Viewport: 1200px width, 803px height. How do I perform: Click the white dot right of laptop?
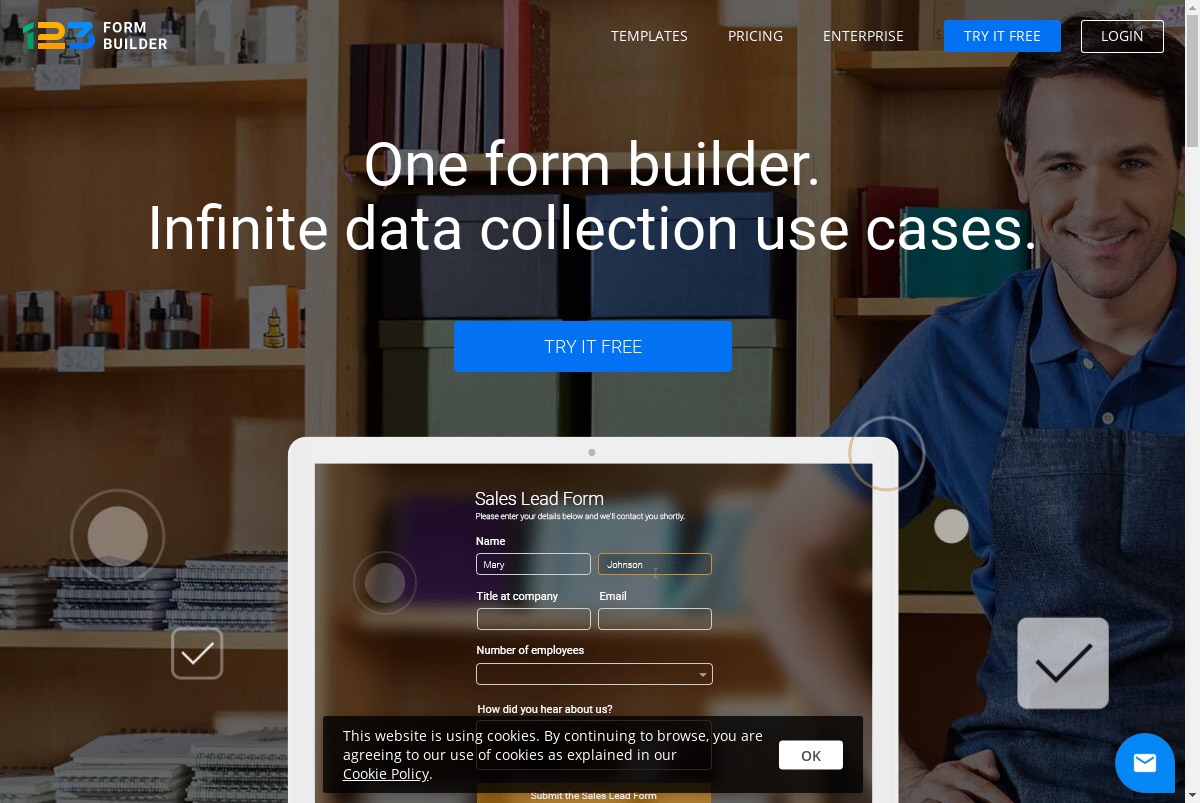point(951,526)
